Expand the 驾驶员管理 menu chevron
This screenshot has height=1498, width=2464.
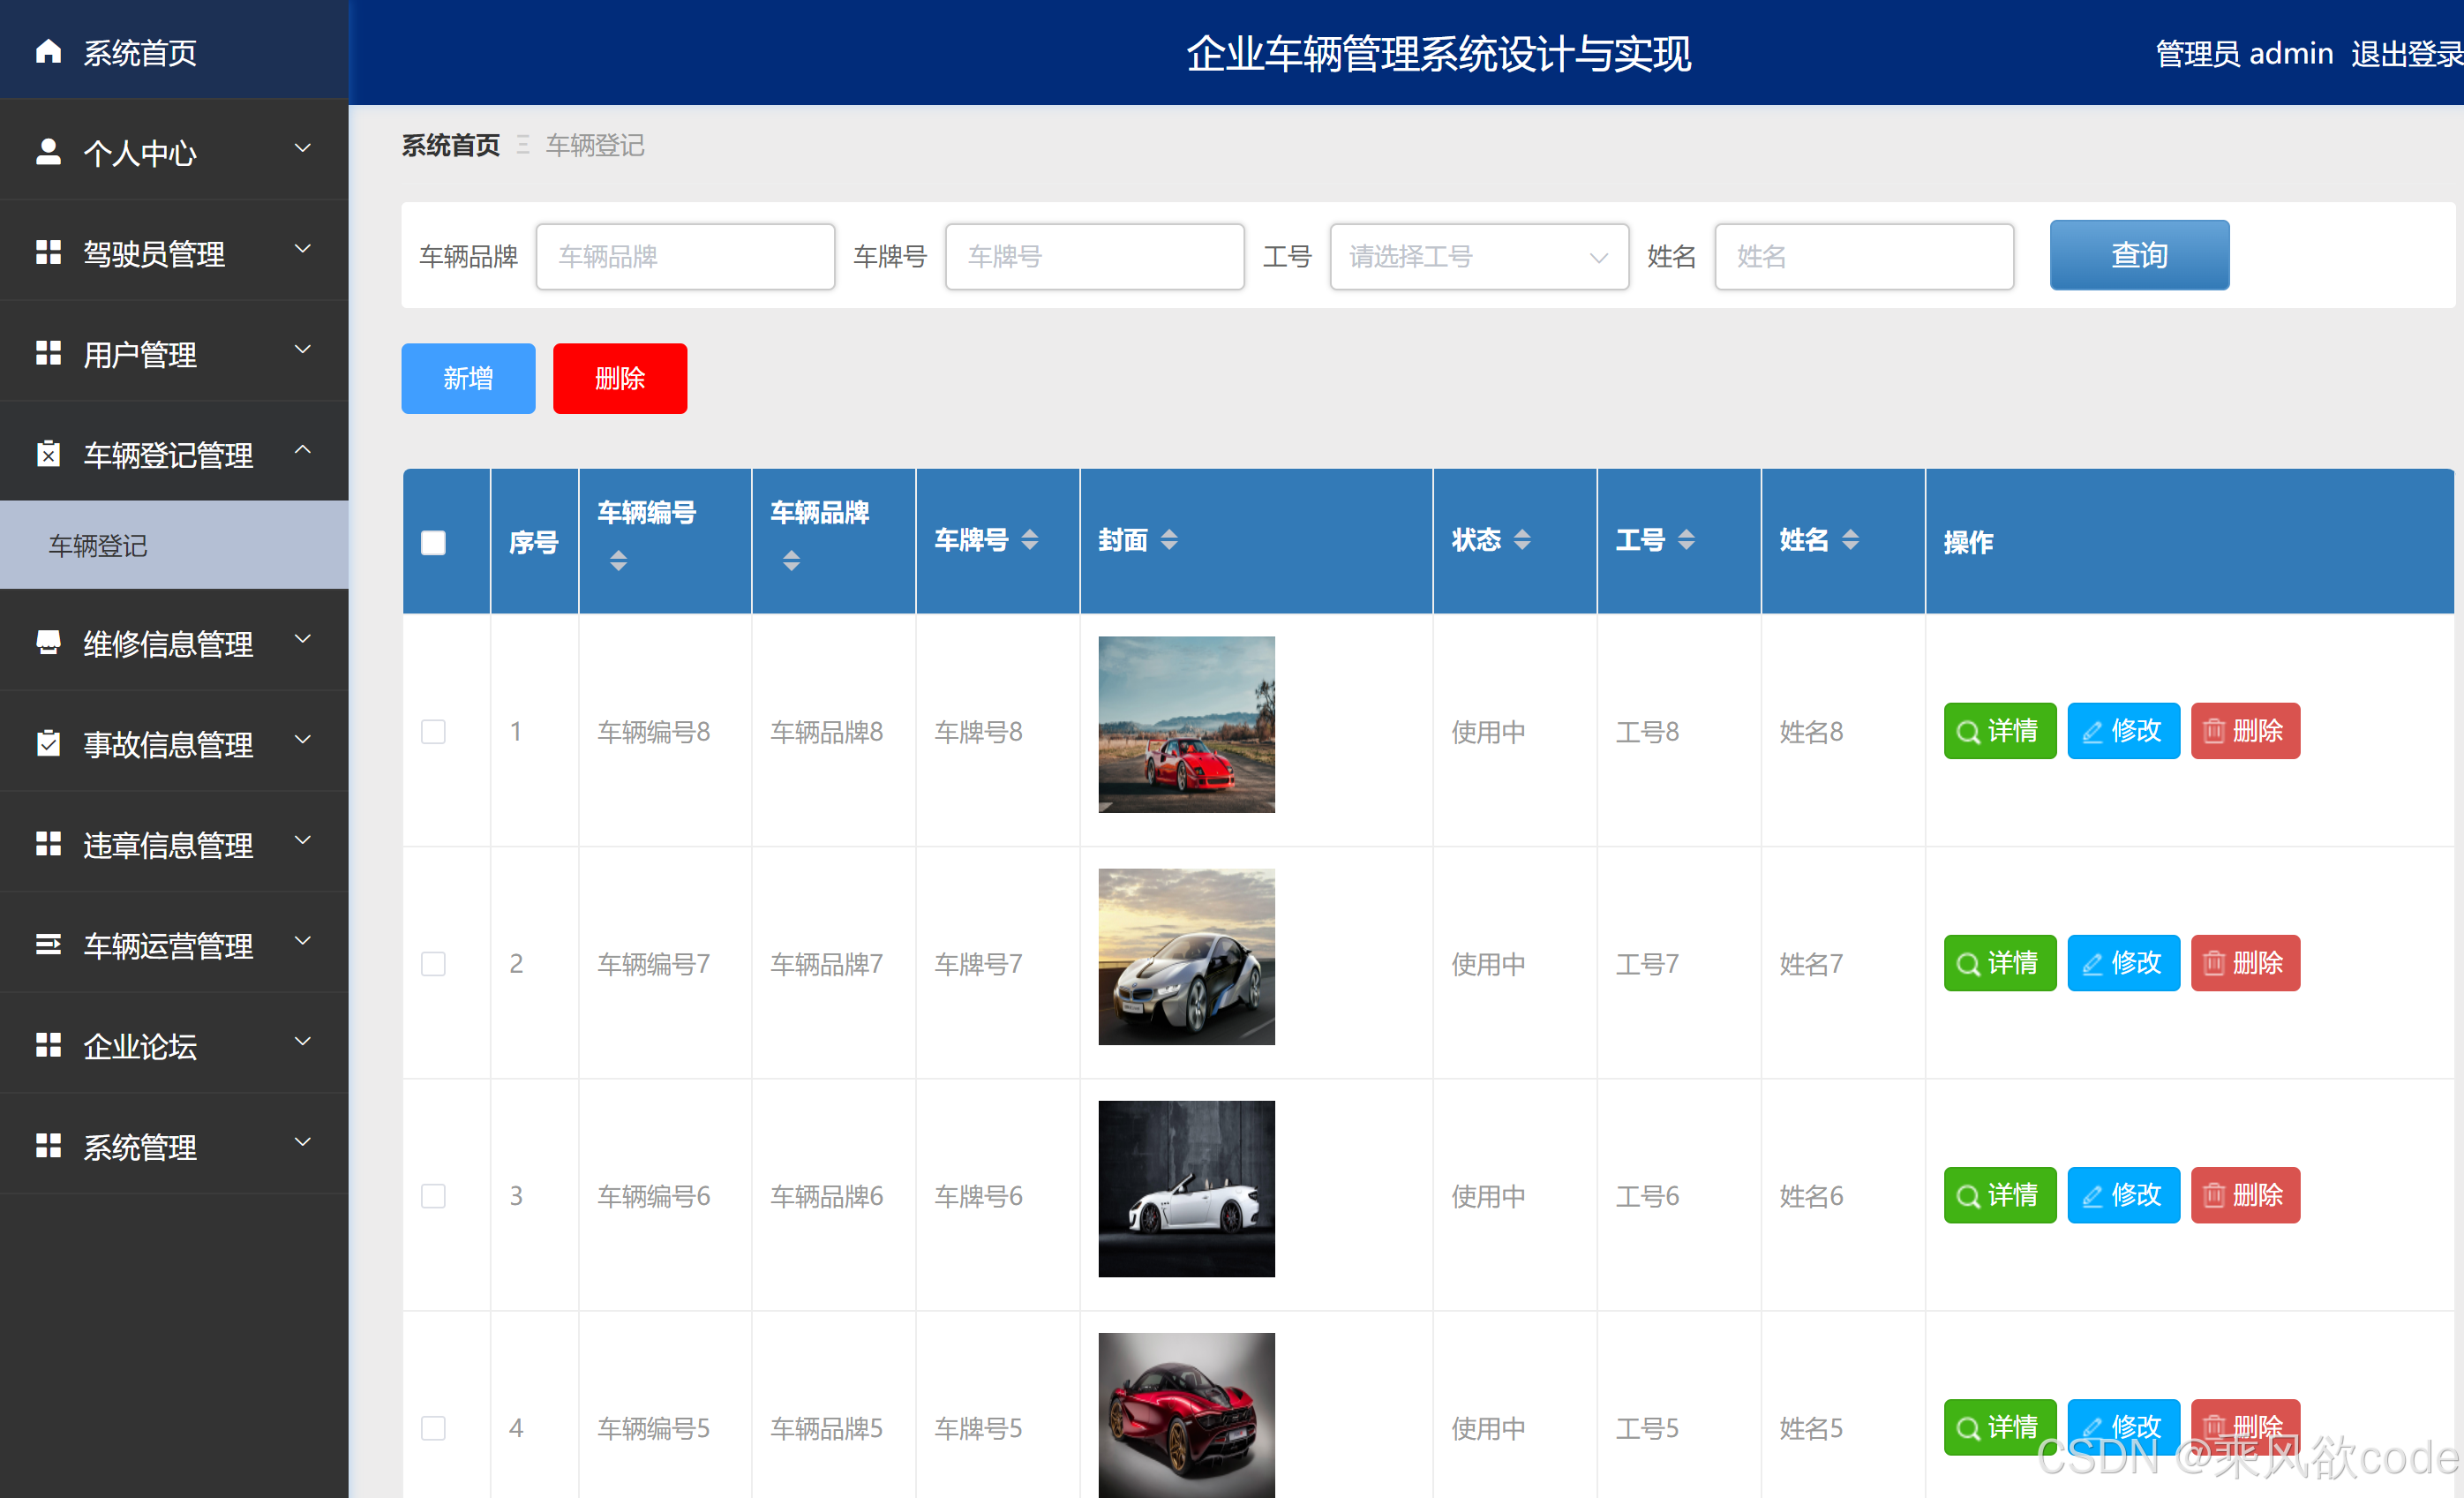point(302,250)
